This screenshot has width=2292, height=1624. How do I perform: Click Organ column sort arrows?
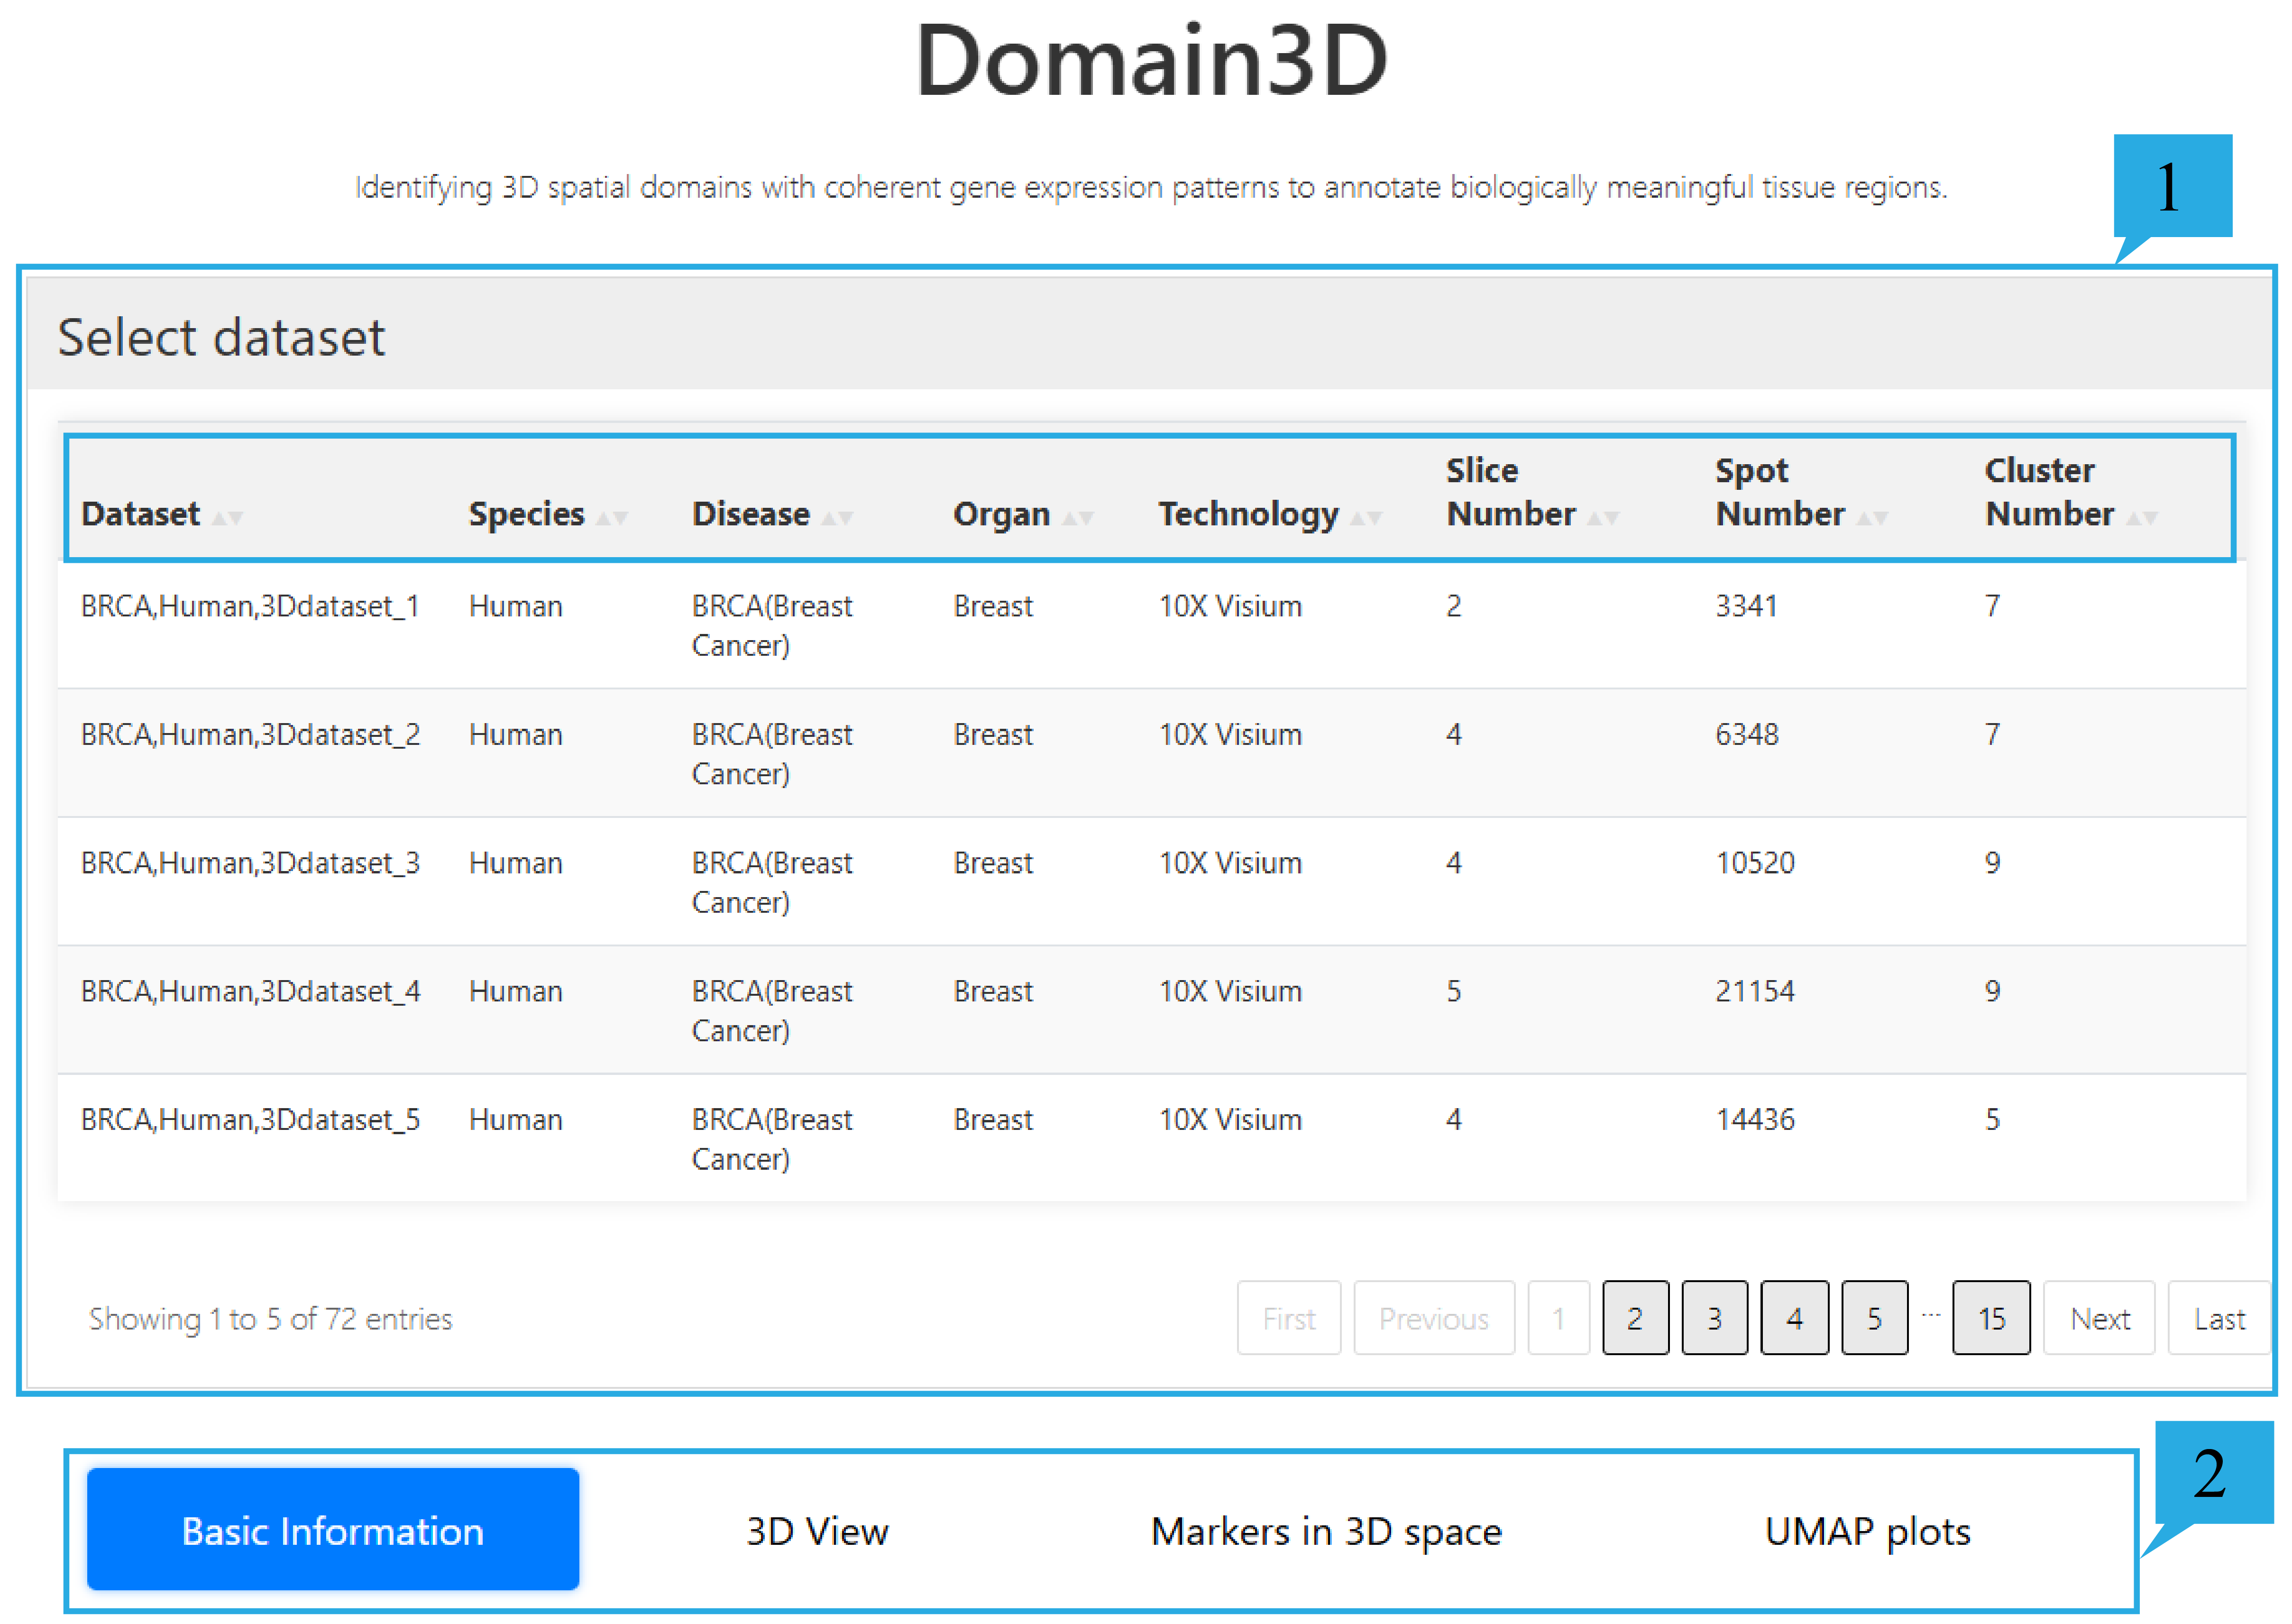[x=1077, y=517]
